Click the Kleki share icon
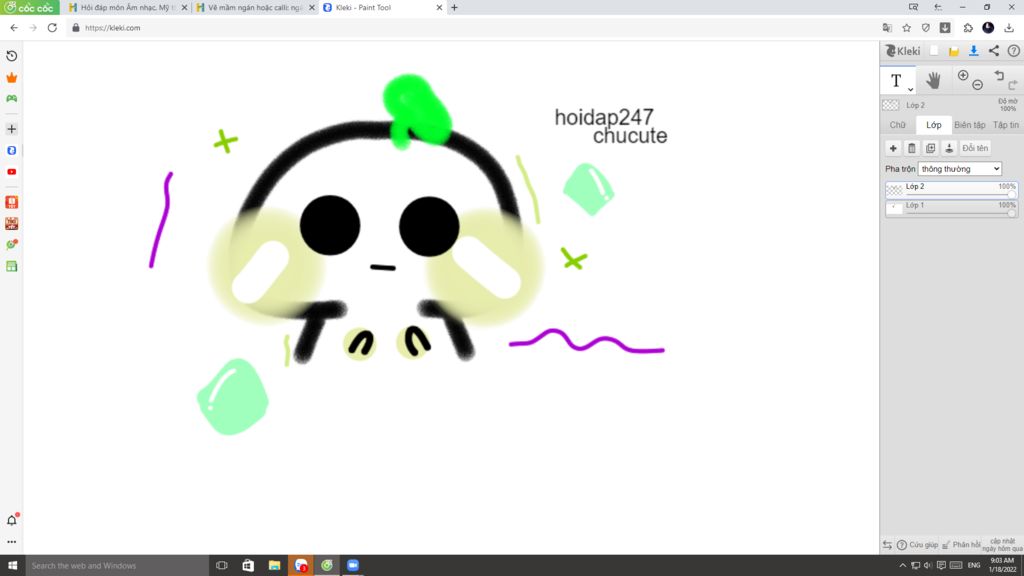Viewport: 1024px width, 576px height. (x=993, y=51)
